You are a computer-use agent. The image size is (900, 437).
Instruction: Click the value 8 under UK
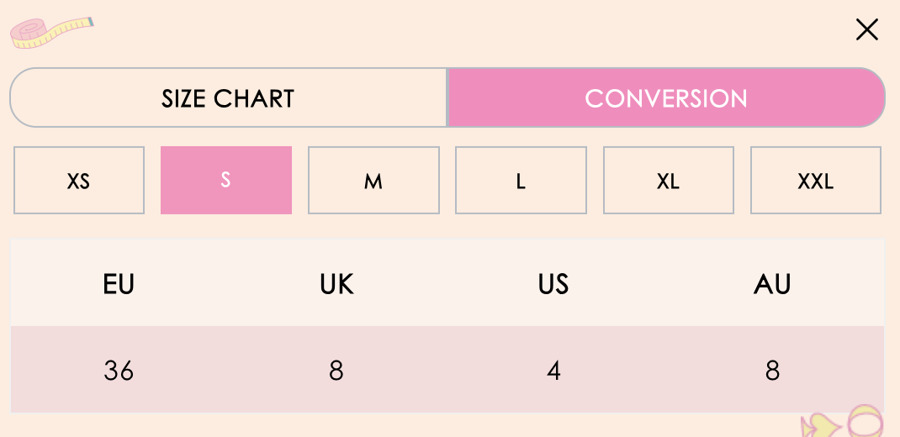click(336, 370)
